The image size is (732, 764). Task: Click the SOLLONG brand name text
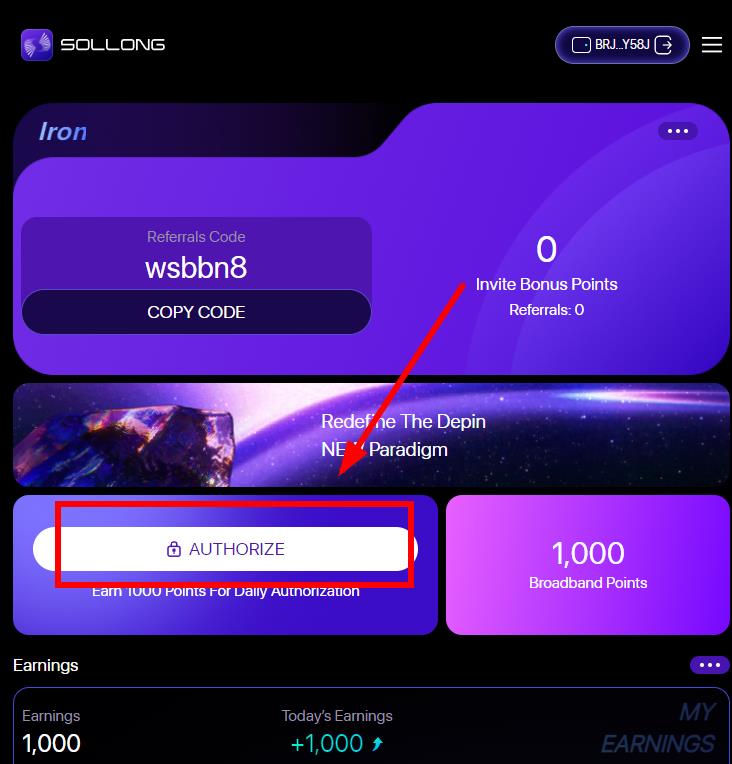point(113,45)
